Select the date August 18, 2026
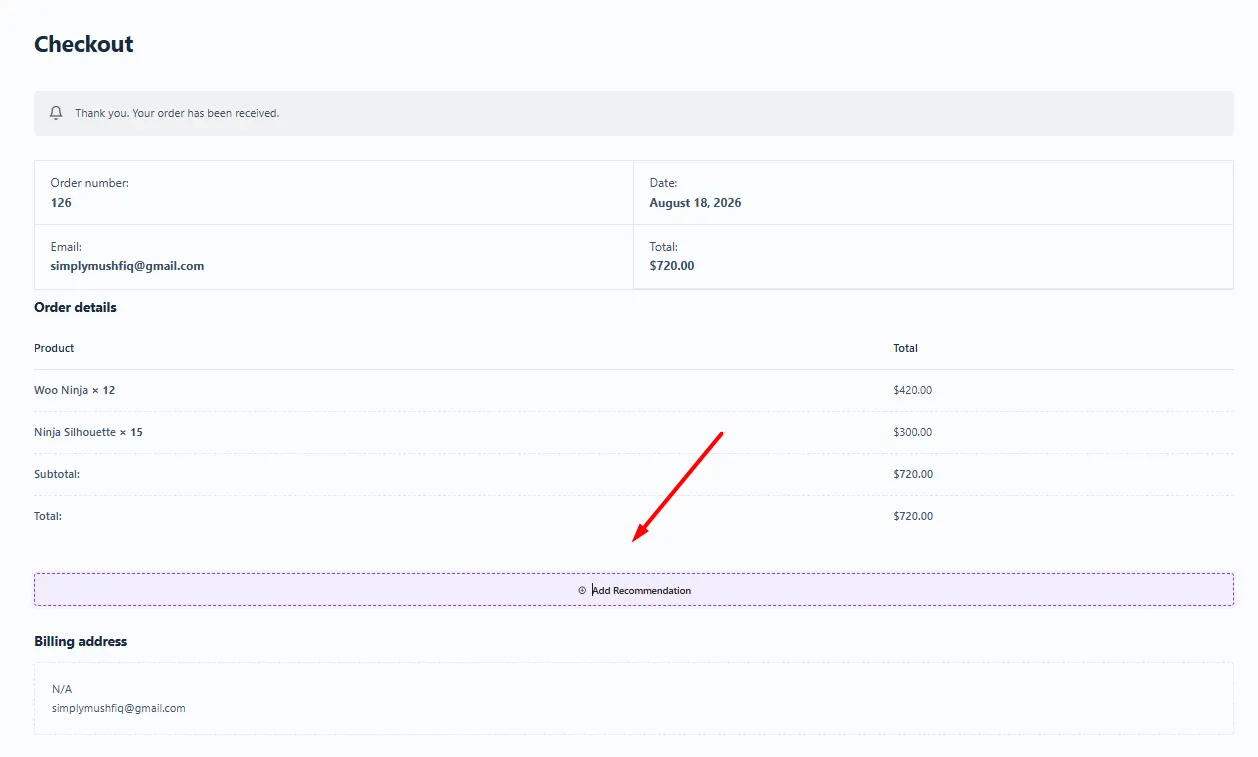 [x=695, y=203]
